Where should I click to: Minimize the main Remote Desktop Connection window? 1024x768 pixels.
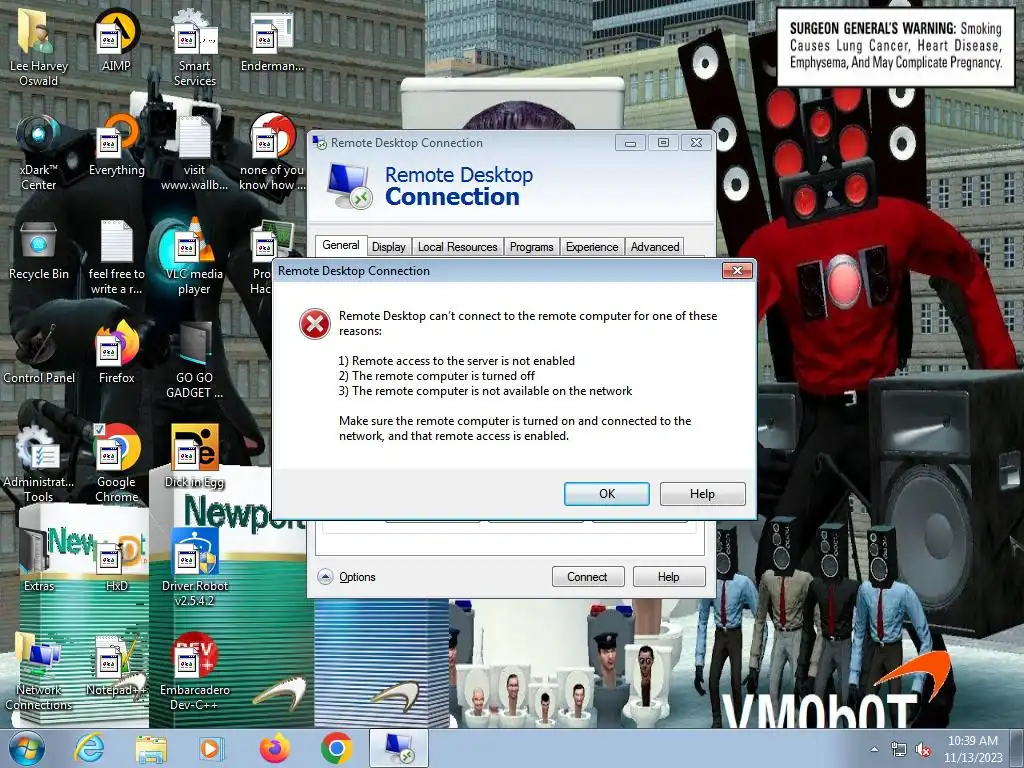pyautogui.click(x=630, y=143)
